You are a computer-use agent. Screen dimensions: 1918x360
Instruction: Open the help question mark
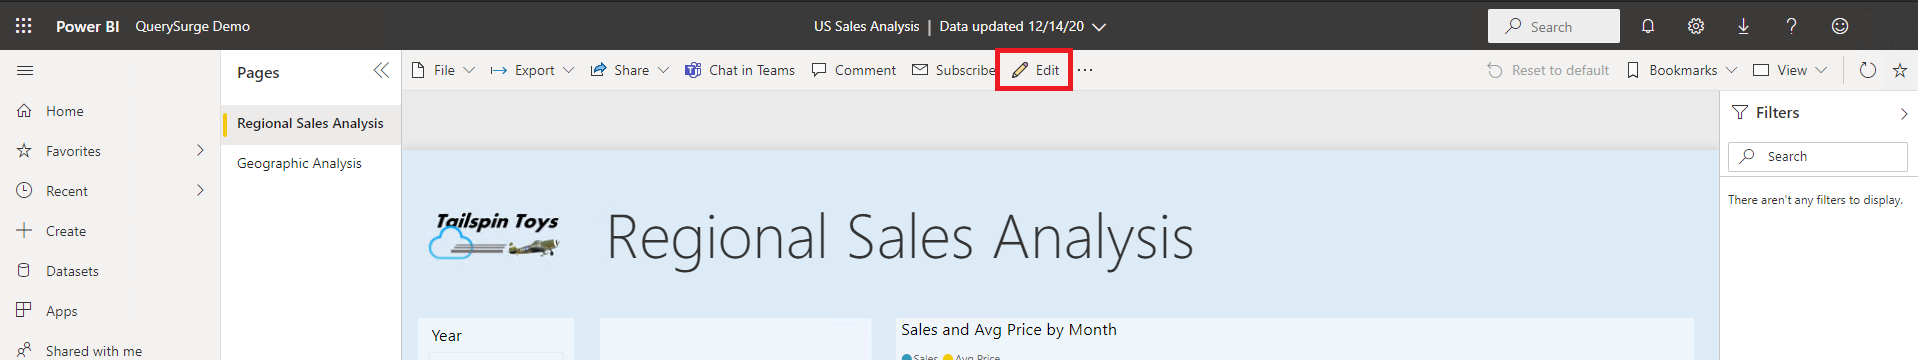click(1791, 26)
